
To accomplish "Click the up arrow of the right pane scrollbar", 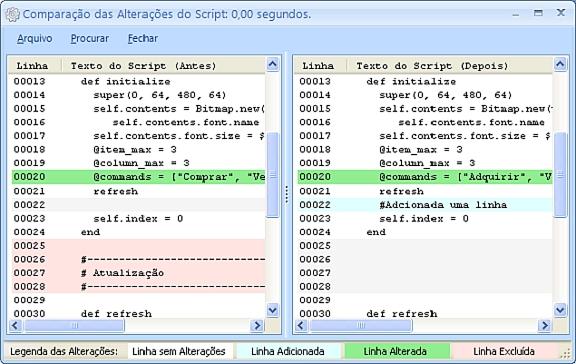I will click(560, 65).
